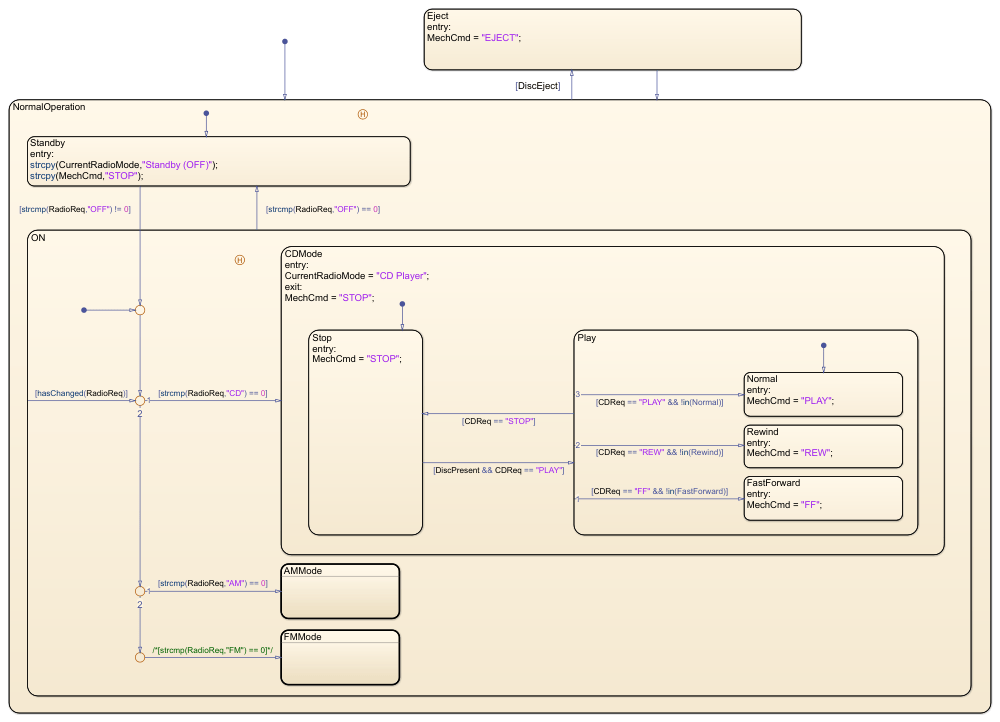Click the history junction inside NormalOperation

point(364,115)
